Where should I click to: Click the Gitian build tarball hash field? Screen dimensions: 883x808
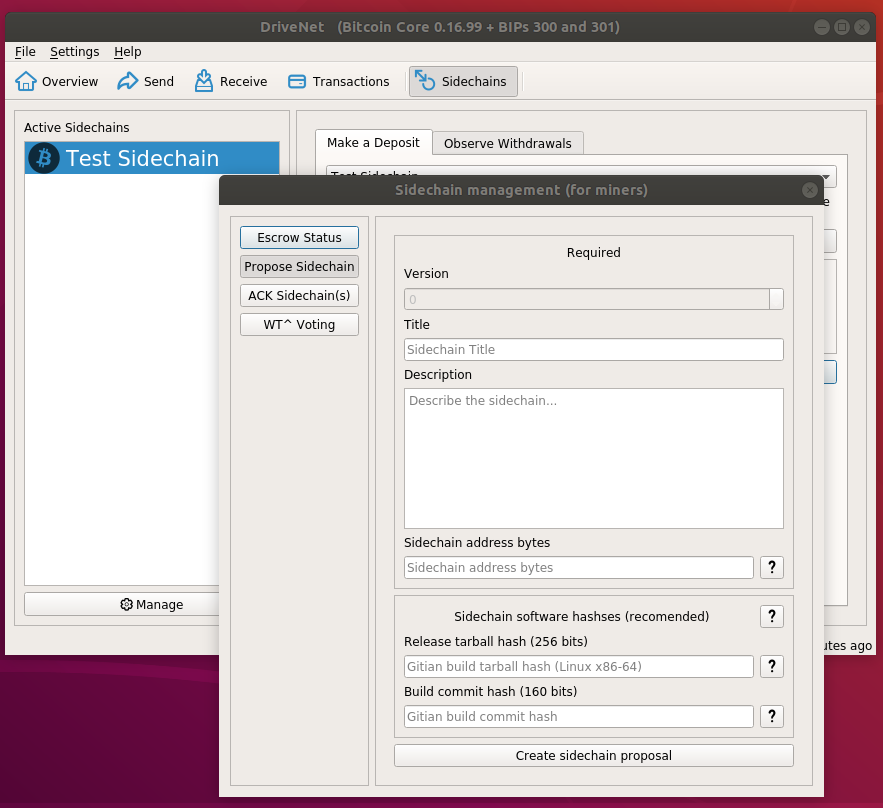pos(578,666)
